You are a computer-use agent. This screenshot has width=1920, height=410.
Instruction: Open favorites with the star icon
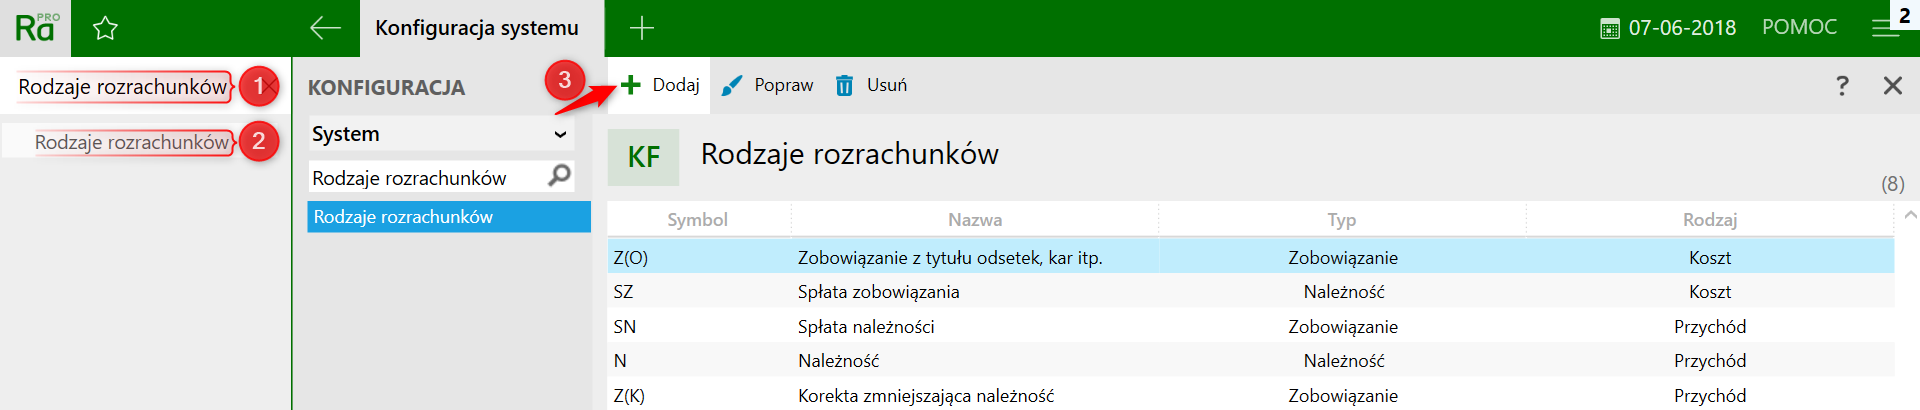pyautogui.click(x=105, y=28)
